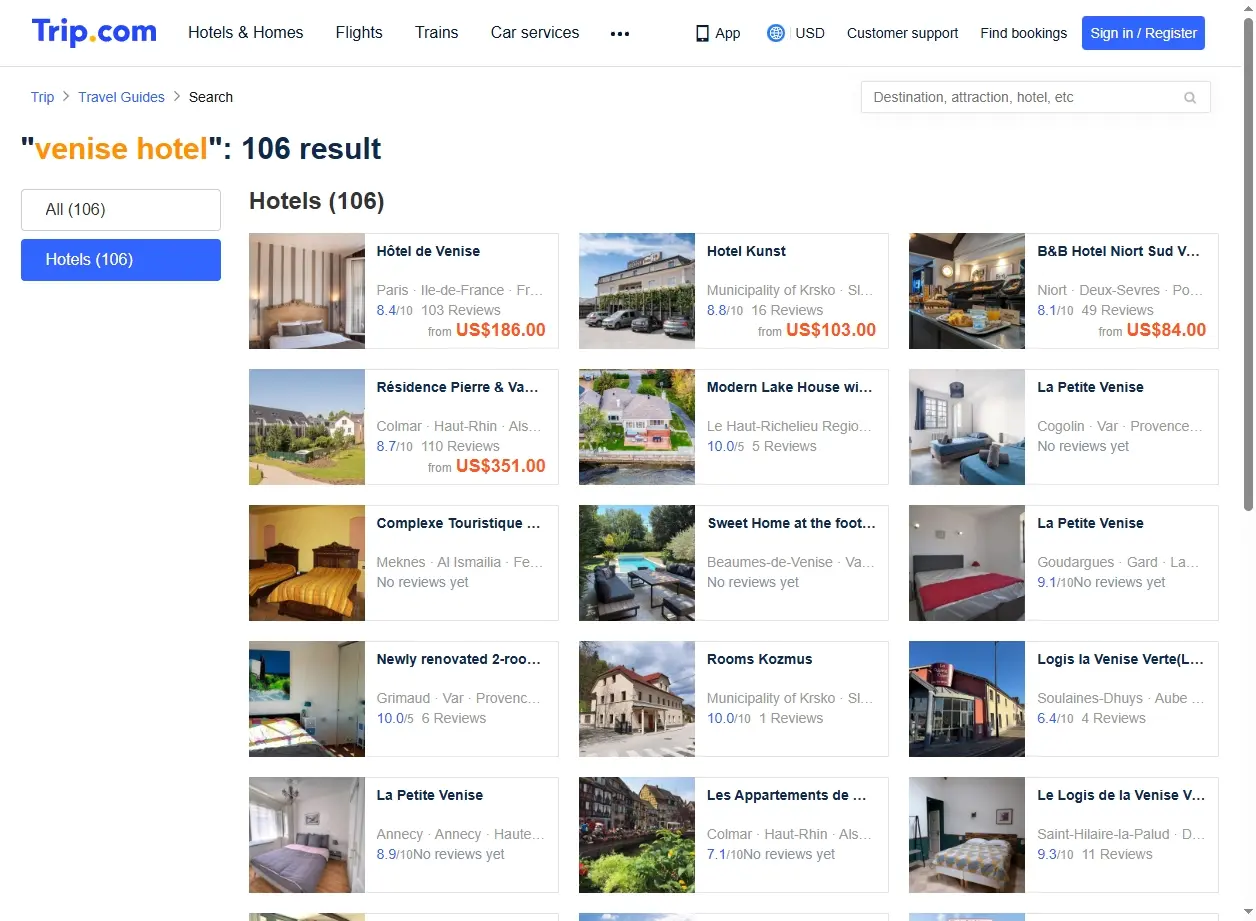Click the 110 Reviews text
This screenshot has height=921, width=1256.
(460, 446)
